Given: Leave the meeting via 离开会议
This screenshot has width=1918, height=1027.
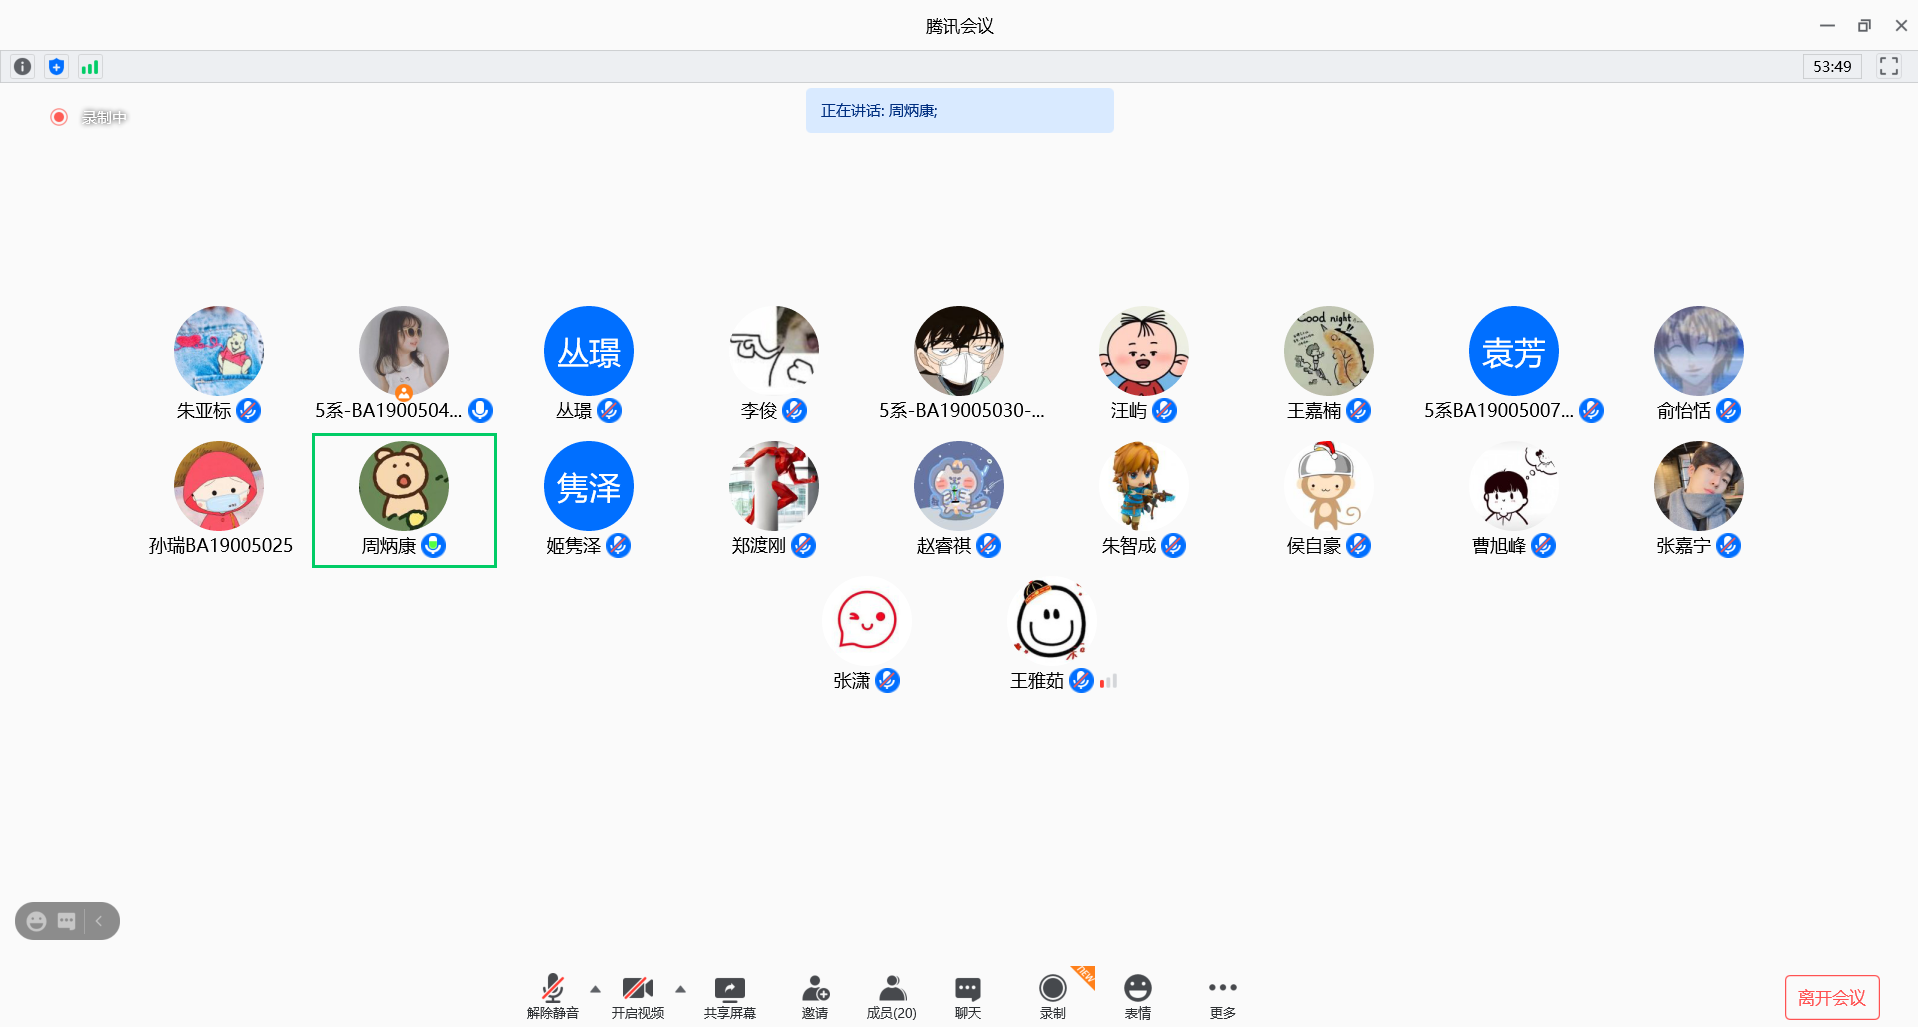Looking at the screenshot, I should pos(1831,997).
